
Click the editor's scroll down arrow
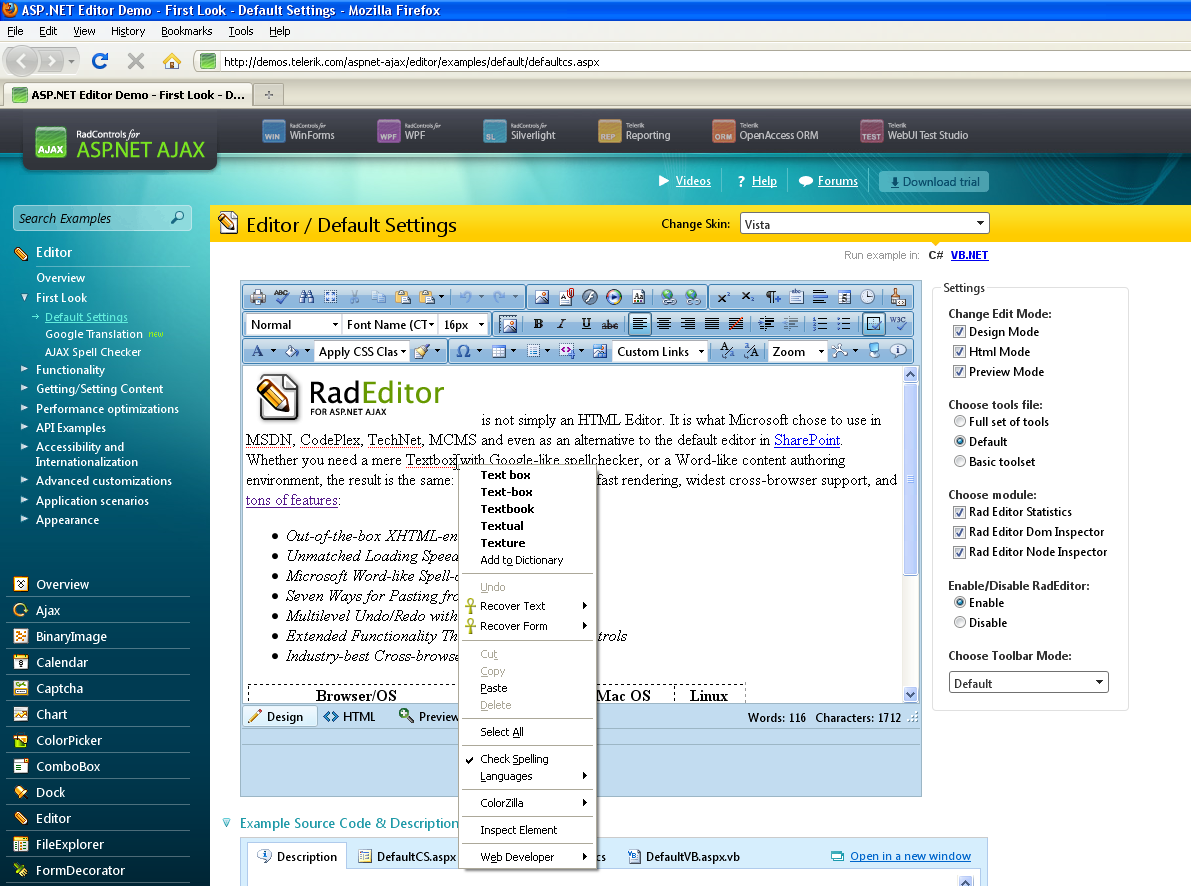911,694
